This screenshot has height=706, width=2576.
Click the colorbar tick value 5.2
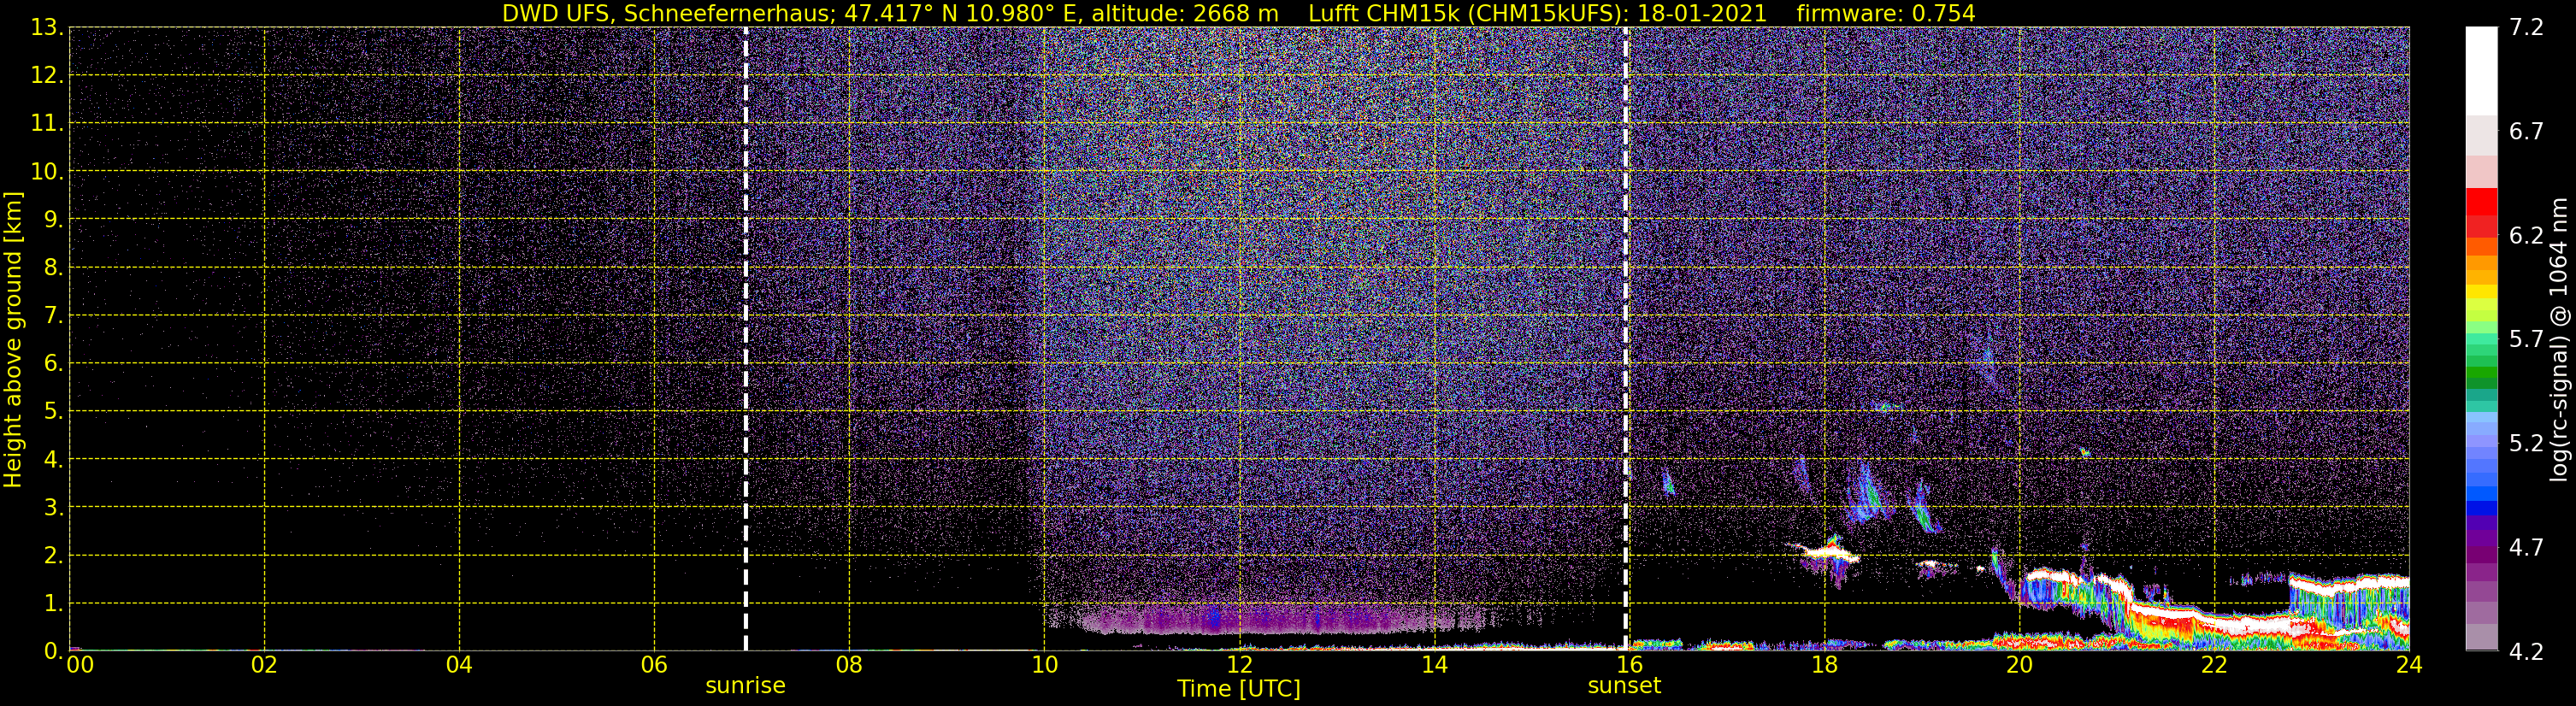point(2526,443)
